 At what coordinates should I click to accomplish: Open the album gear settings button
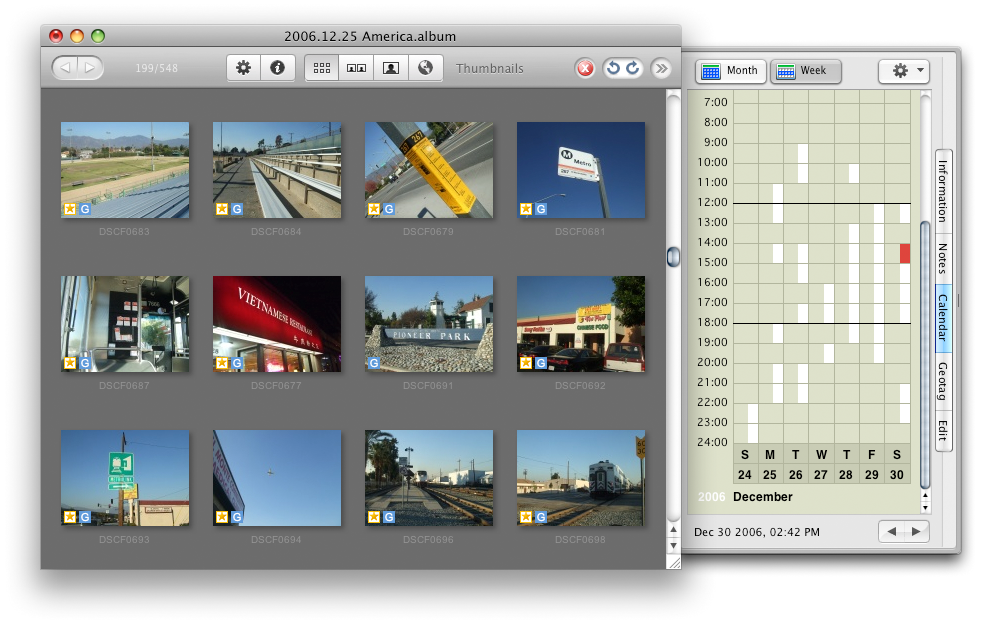pos(243,68)
